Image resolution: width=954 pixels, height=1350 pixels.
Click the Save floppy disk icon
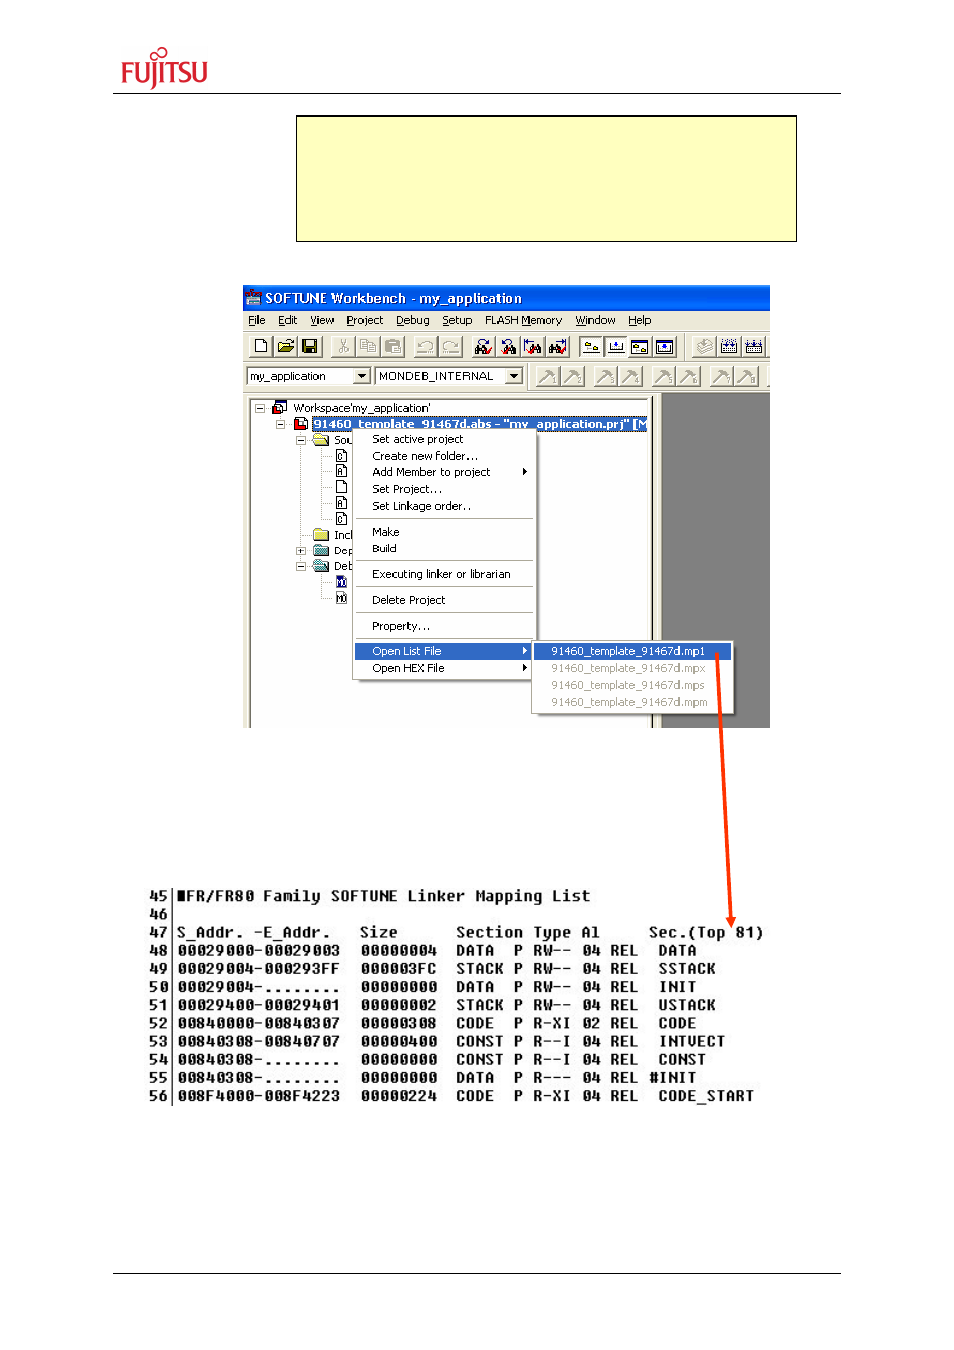[x=310, y=346]
